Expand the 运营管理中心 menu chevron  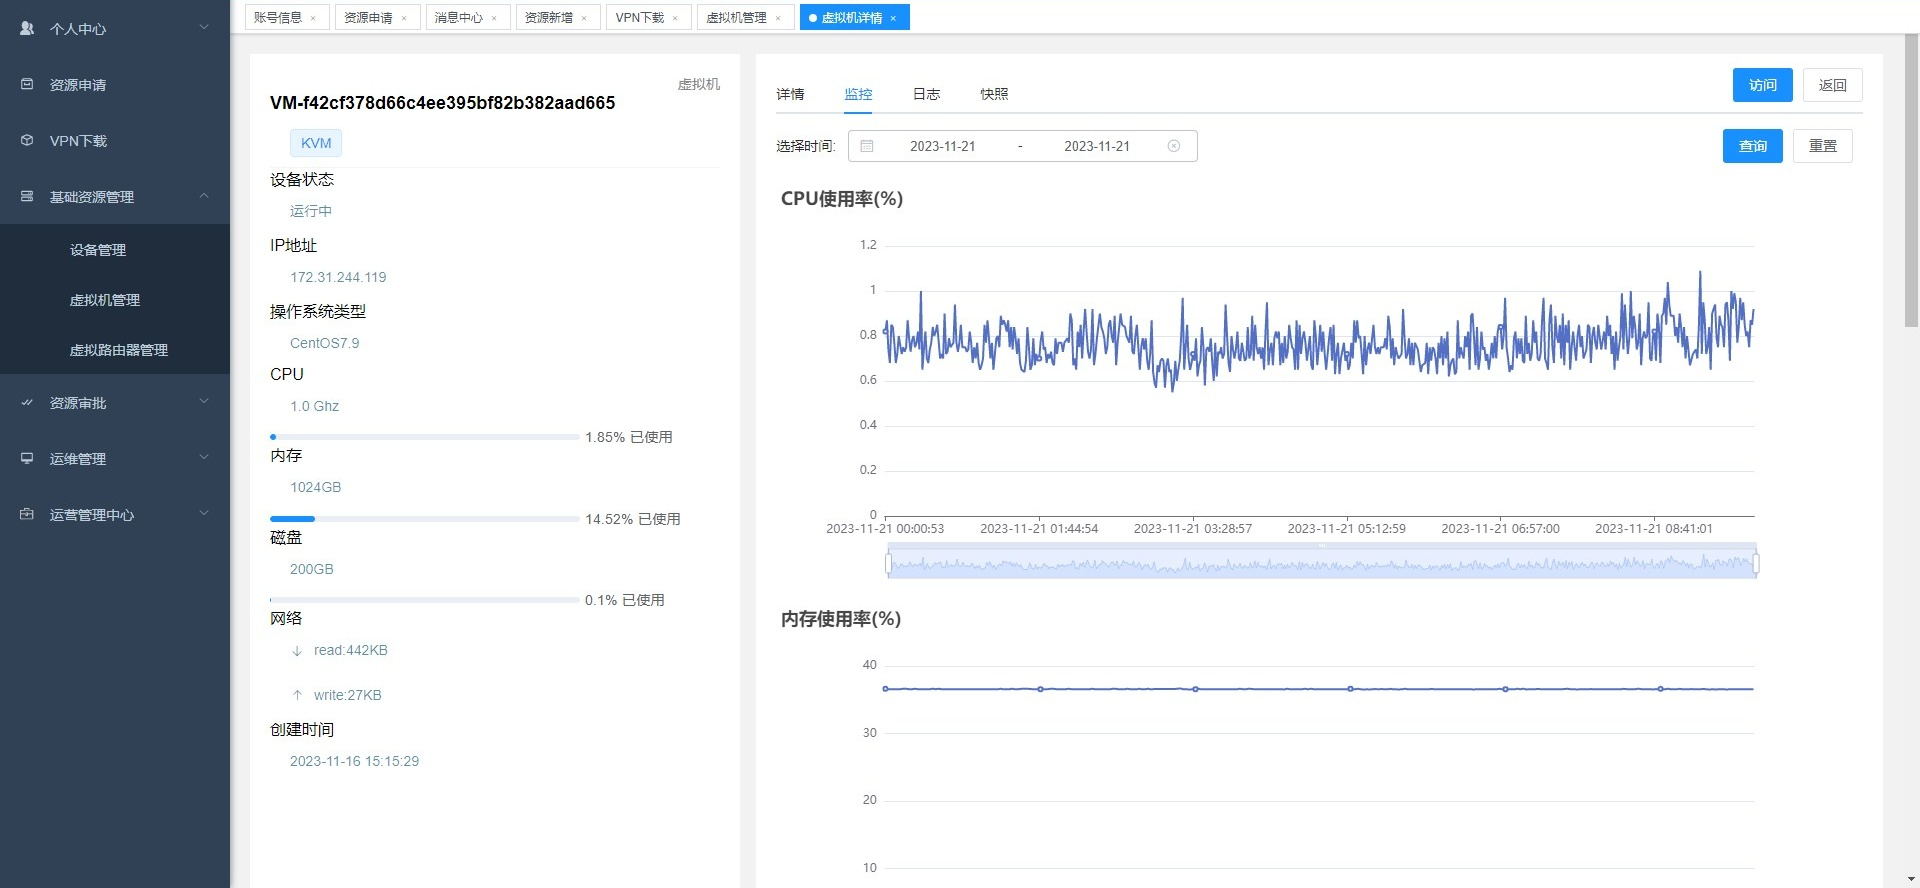[204, 513]
